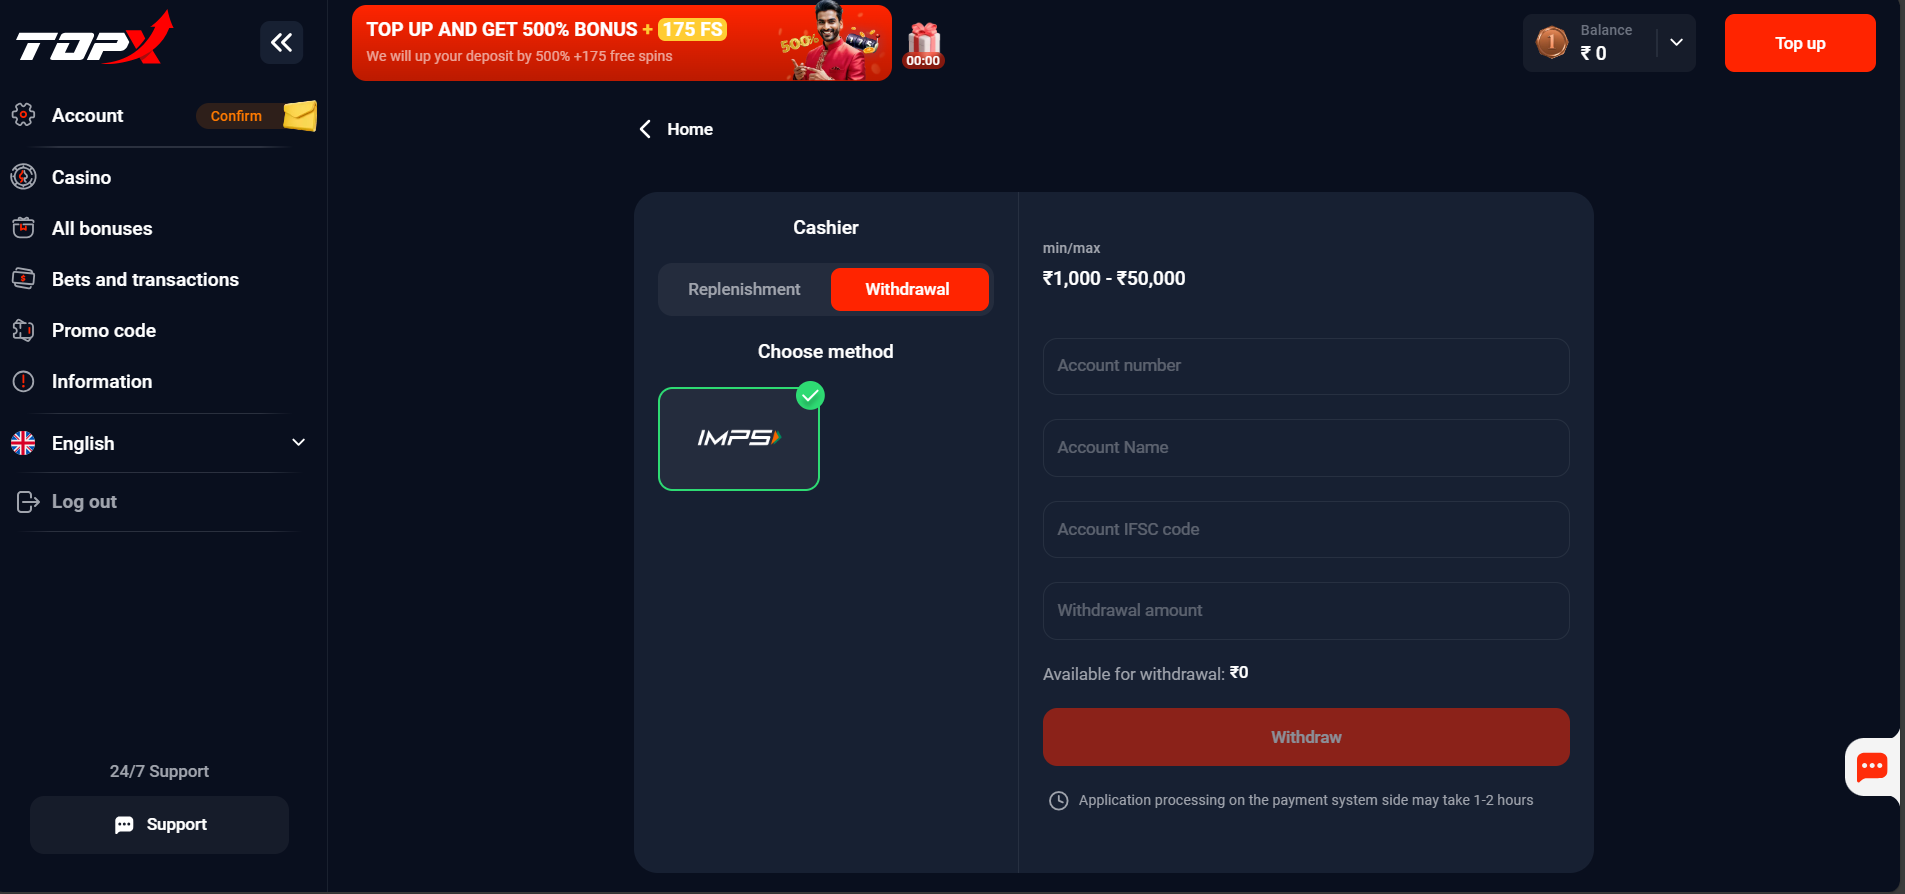Click the Confirm email badge

point(236,115)
